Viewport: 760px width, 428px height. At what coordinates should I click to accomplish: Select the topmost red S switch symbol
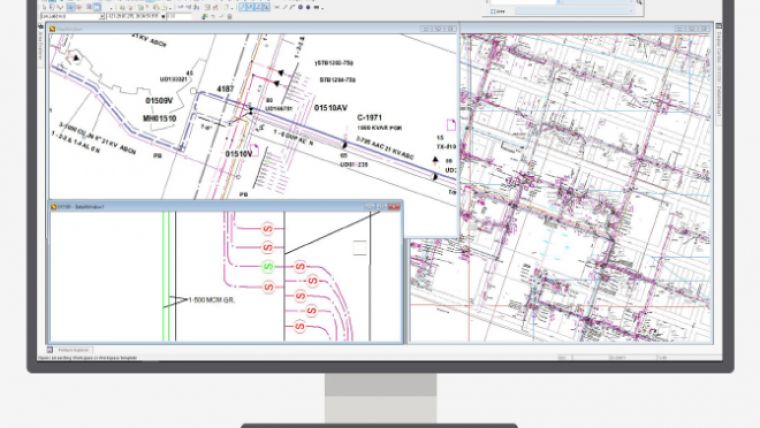[268, 228]
